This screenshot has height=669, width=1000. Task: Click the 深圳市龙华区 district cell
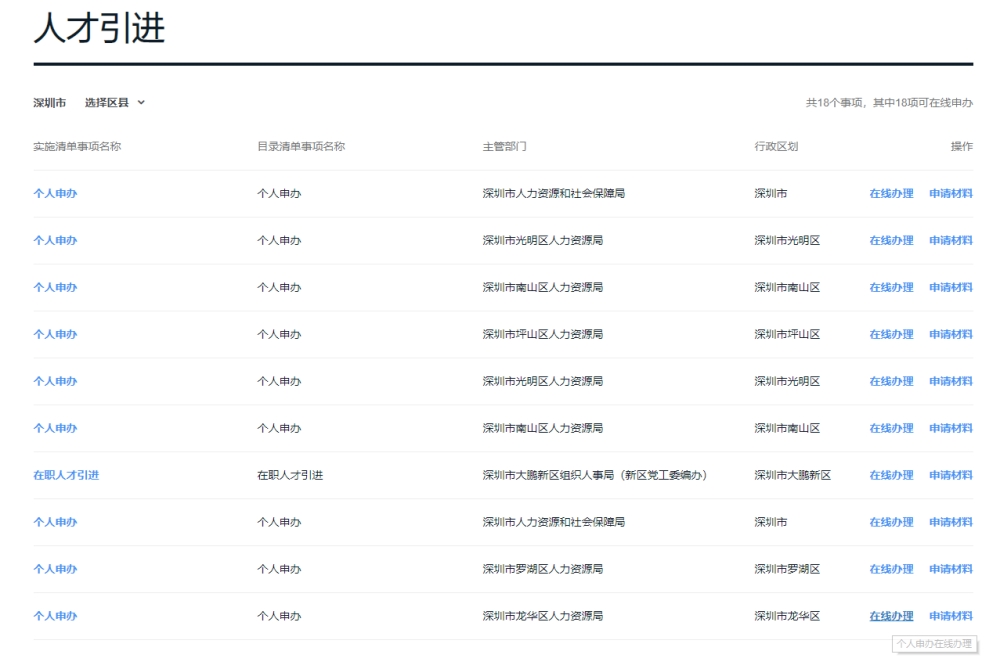tap(787, 616)
